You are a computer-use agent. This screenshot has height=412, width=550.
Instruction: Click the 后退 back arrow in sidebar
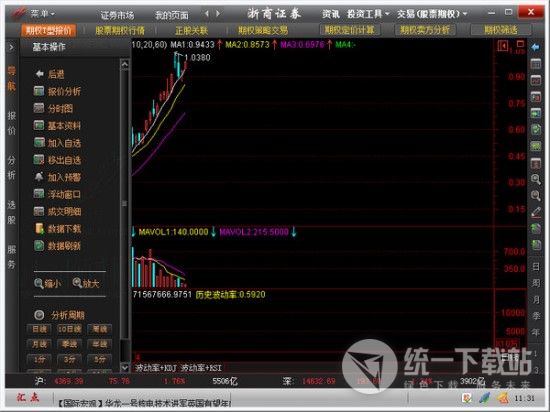pos(39,74)
